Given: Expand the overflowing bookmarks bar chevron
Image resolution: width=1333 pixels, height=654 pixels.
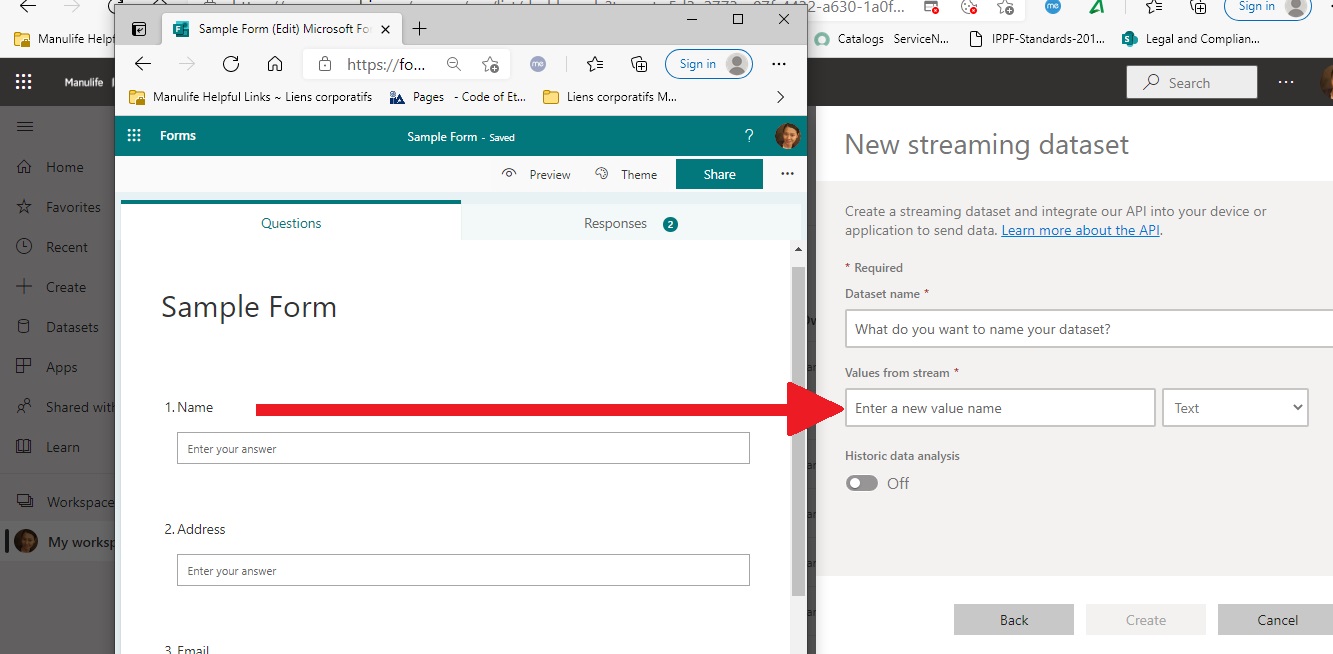Looking at the screenshot, I should pyautogui.click(x=779, y=97).
